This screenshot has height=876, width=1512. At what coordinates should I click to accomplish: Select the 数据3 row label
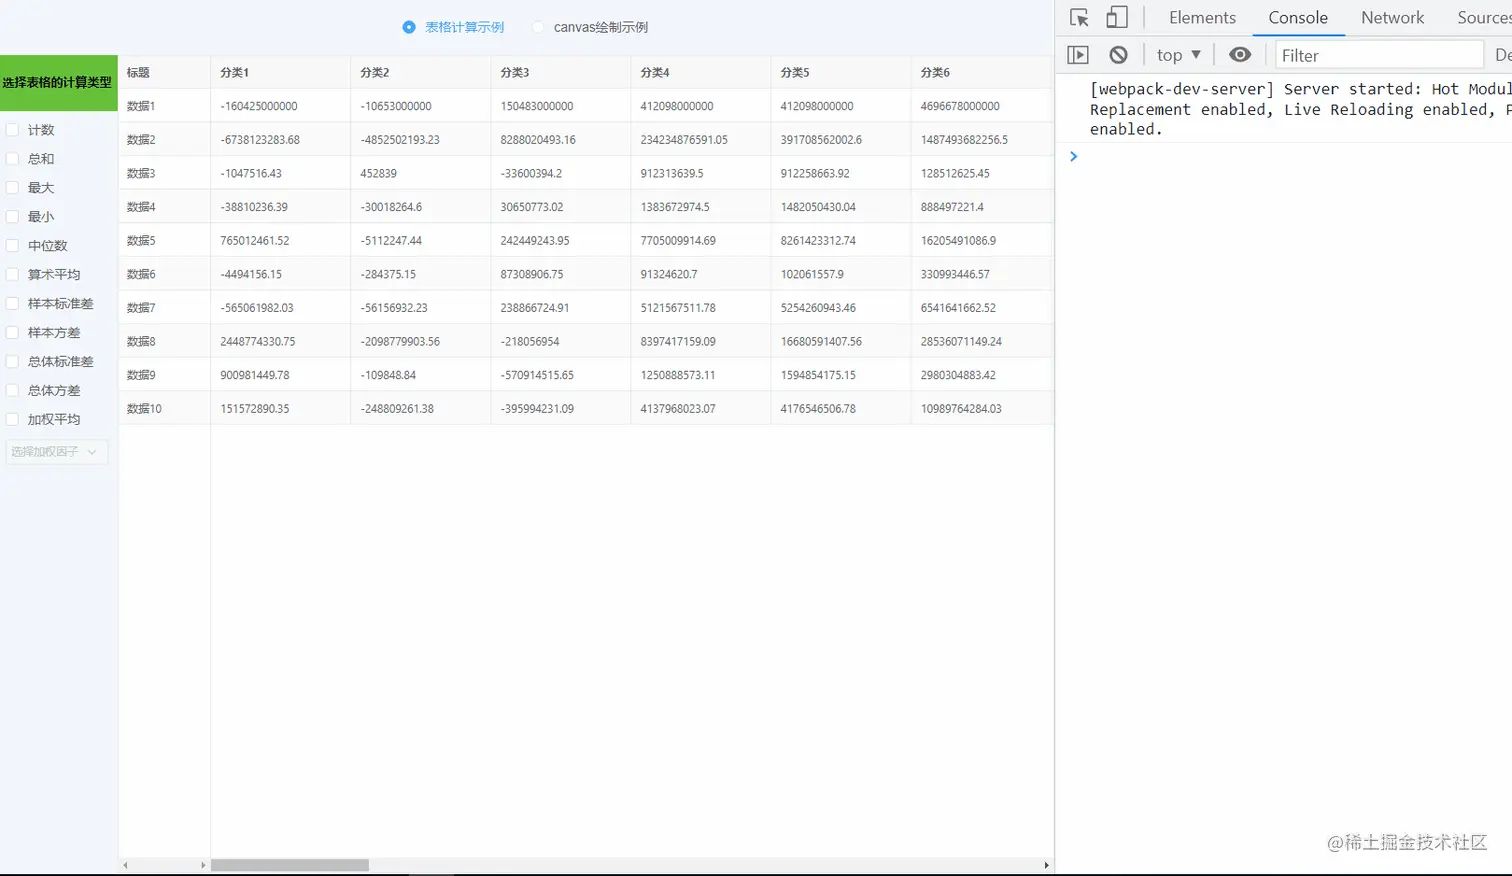pyautogui.click(x=141, y=173)
